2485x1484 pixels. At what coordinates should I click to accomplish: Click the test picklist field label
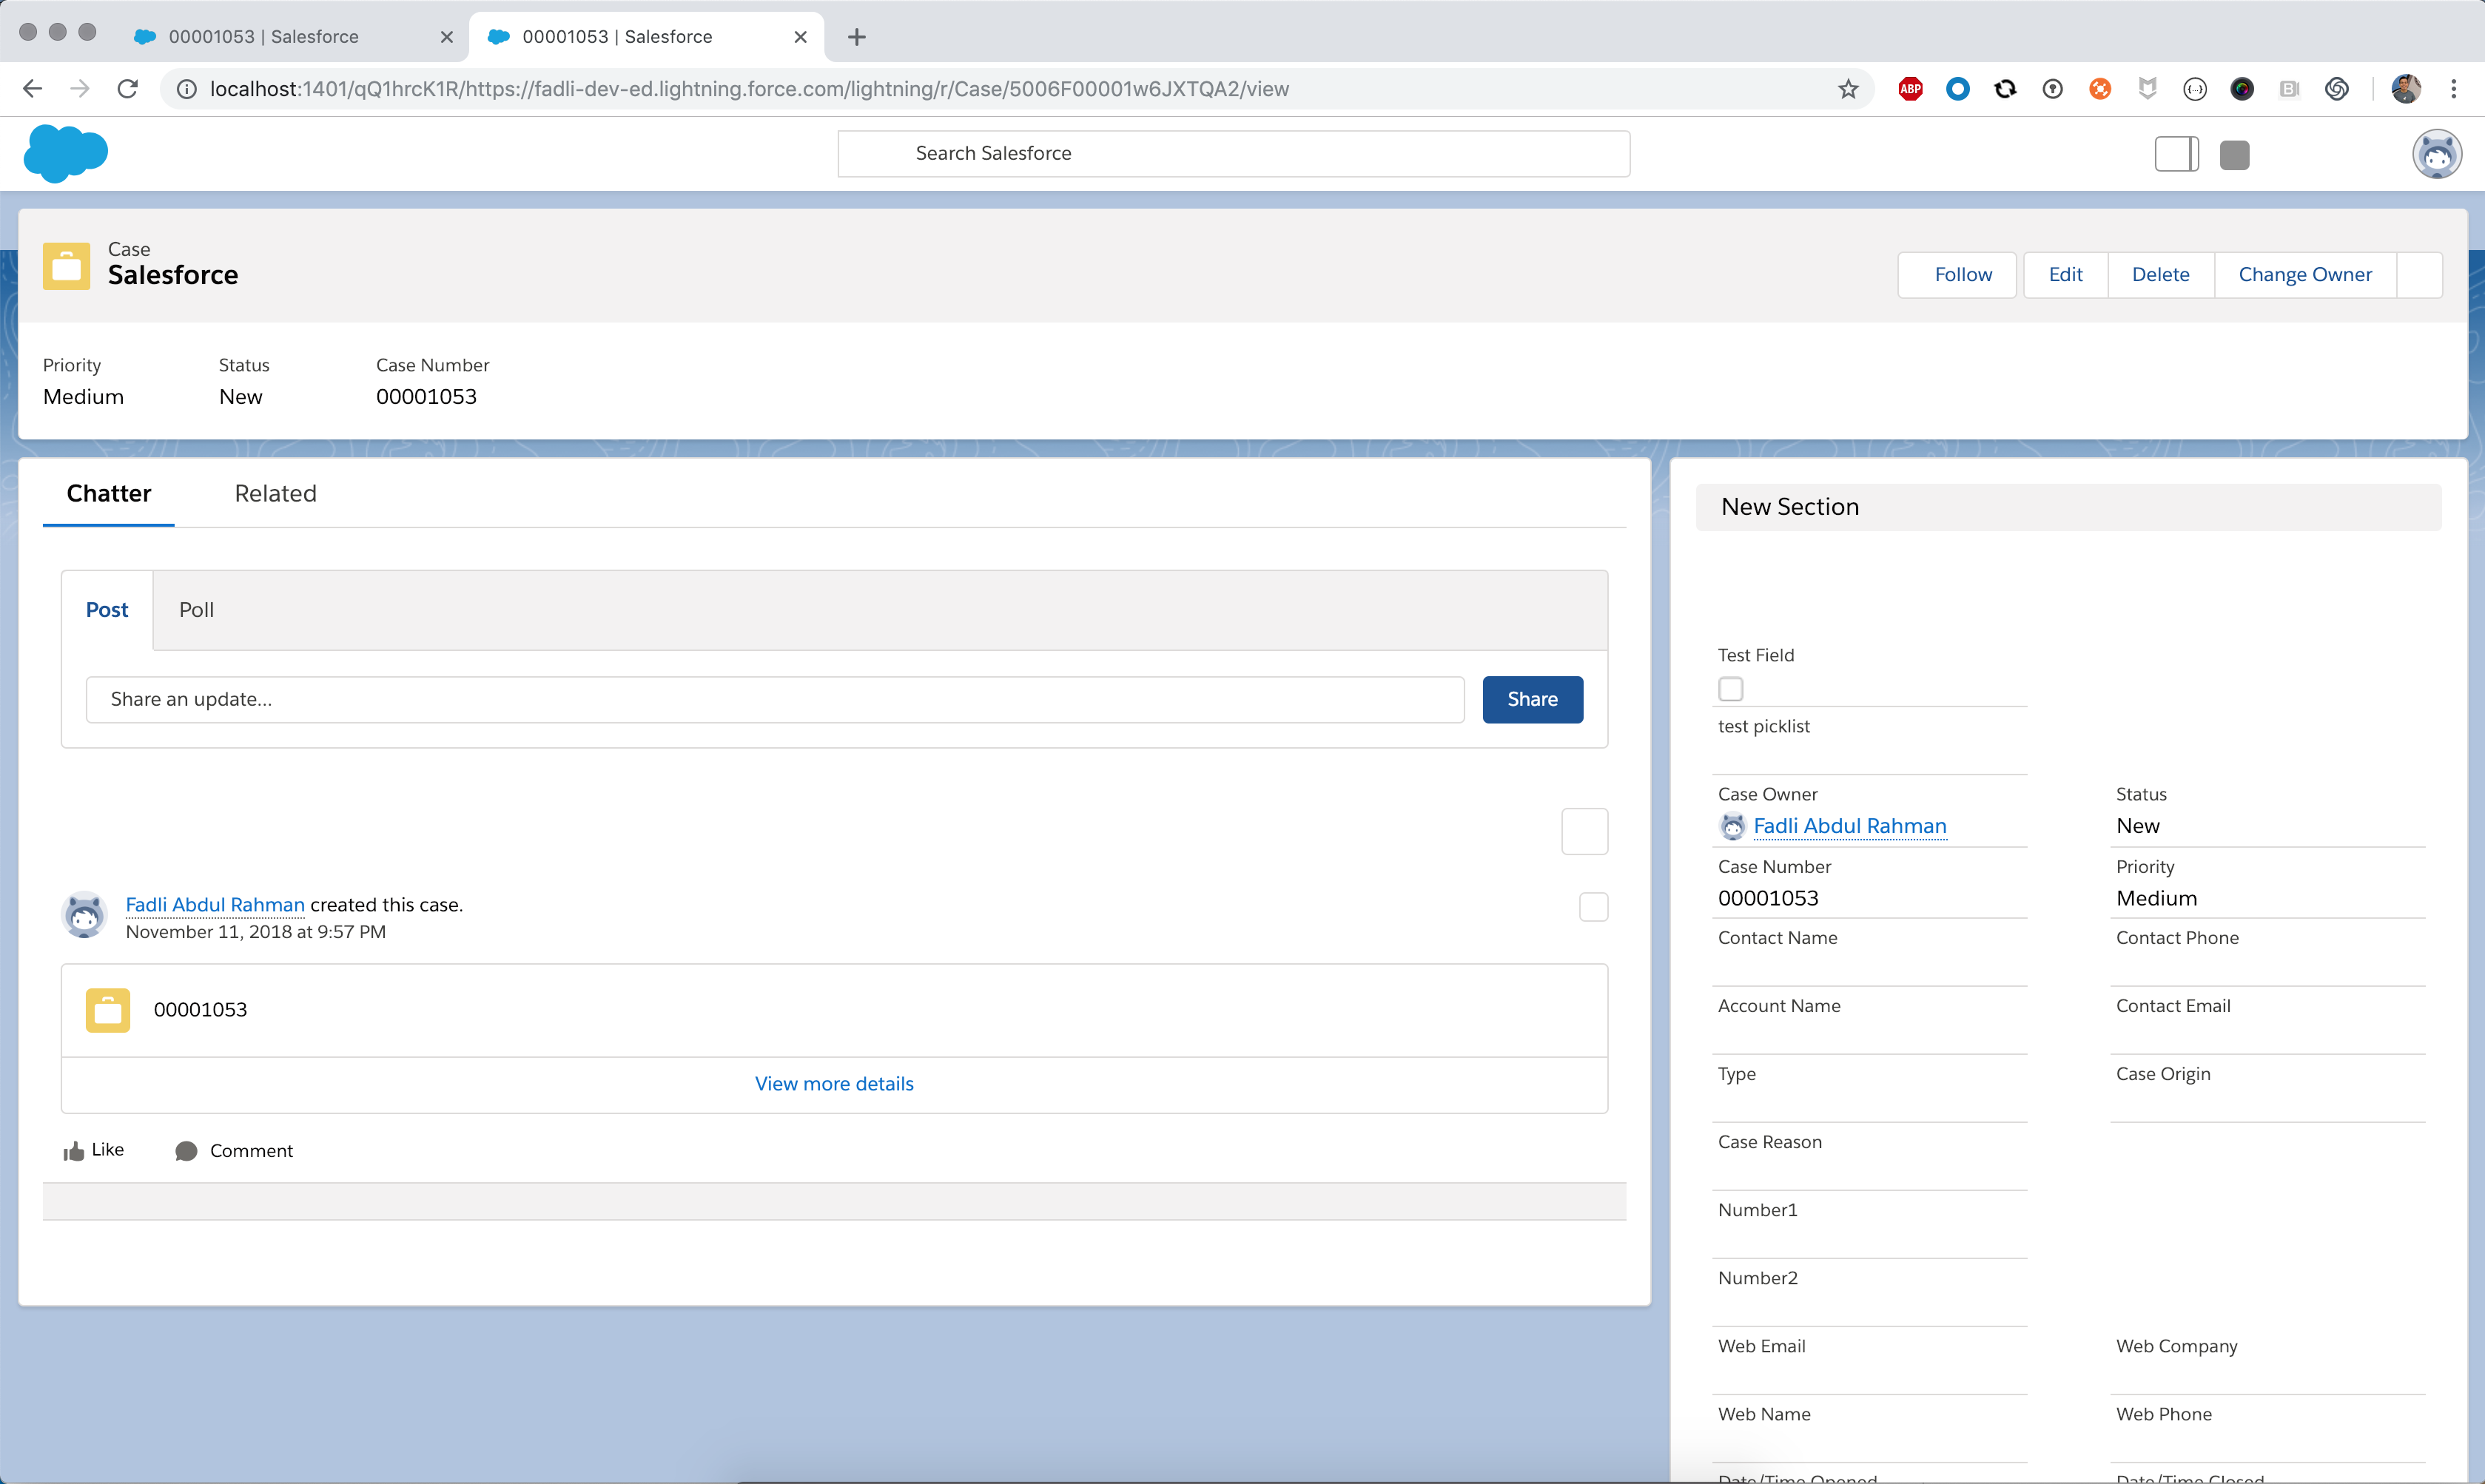click(x=1763, y=727)
